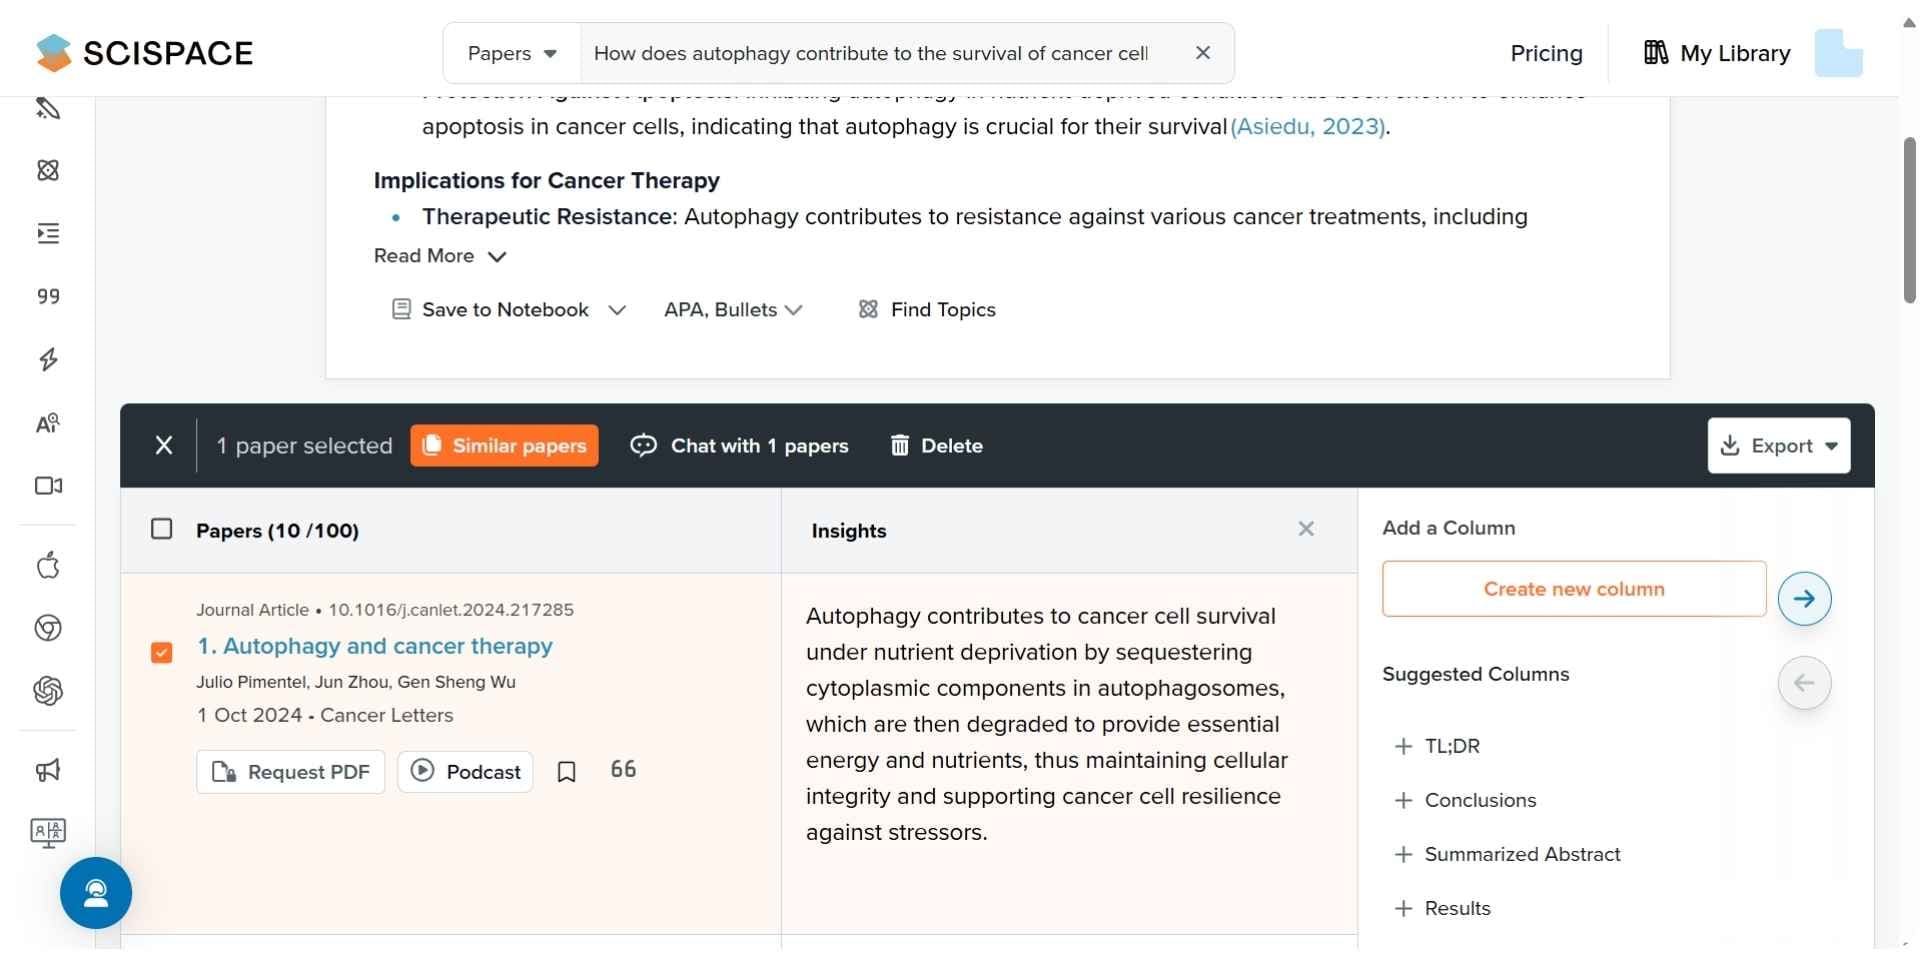Open the AI Detector tool
Screen dimensions: 1920x960
tap(47, 423)
